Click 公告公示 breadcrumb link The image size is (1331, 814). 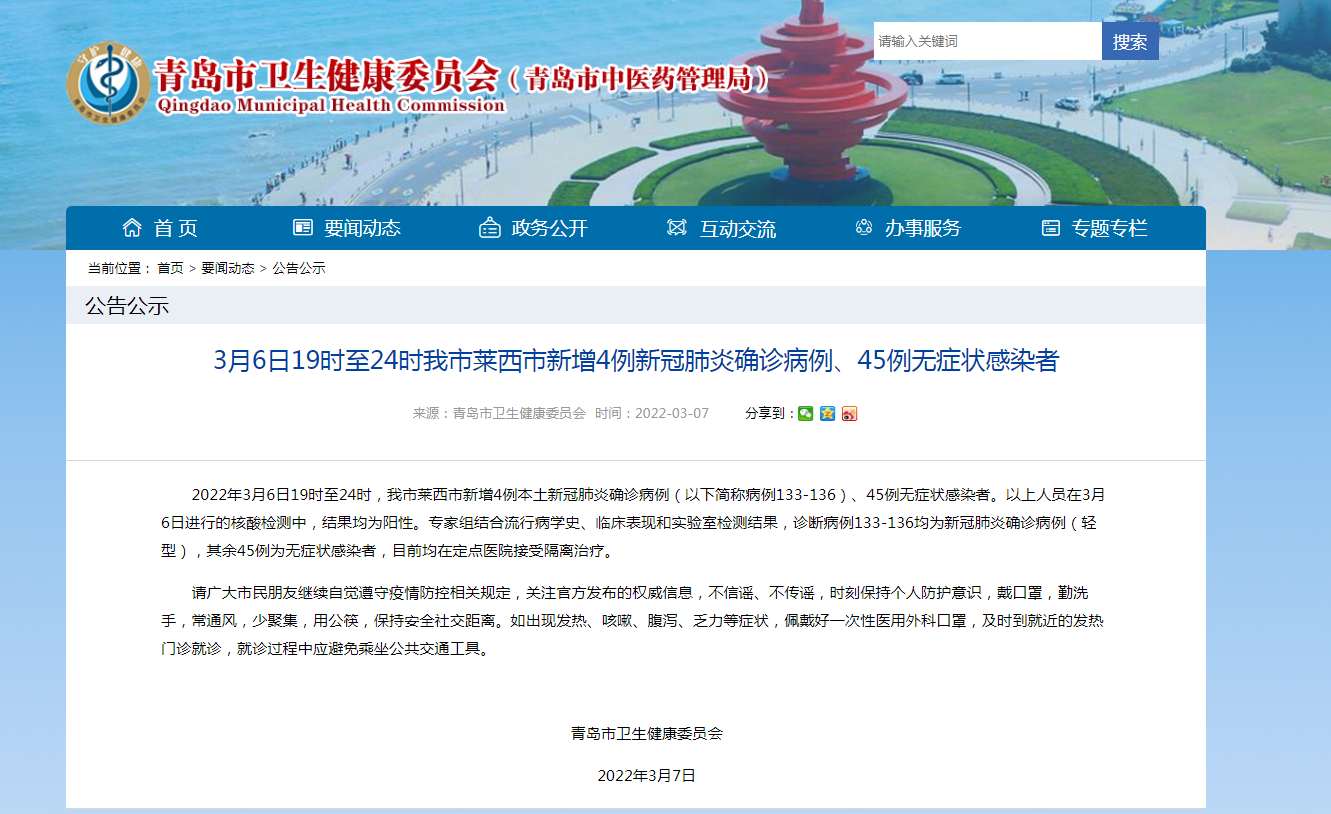(x=299, y=268)
